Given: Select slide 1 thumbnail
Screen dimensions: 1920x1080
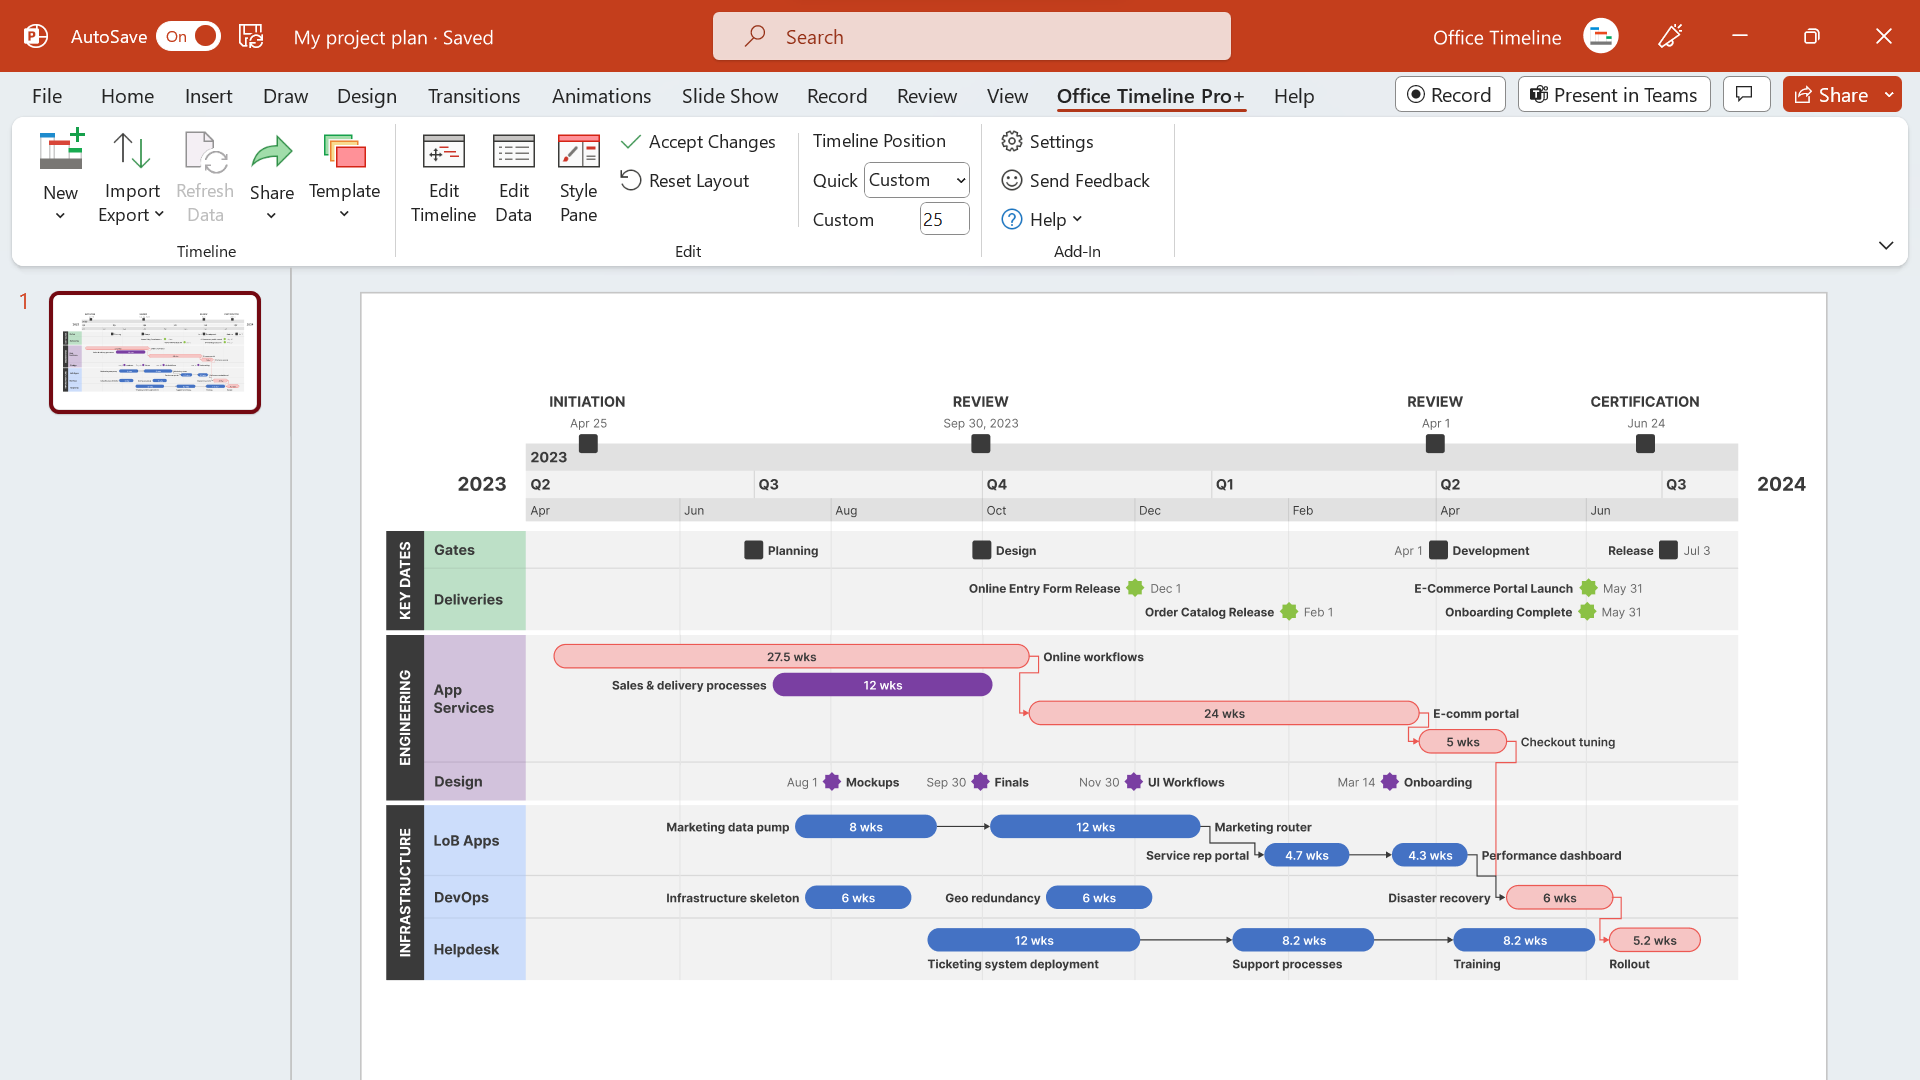Looking at the screenshot, I should [155, 352].
